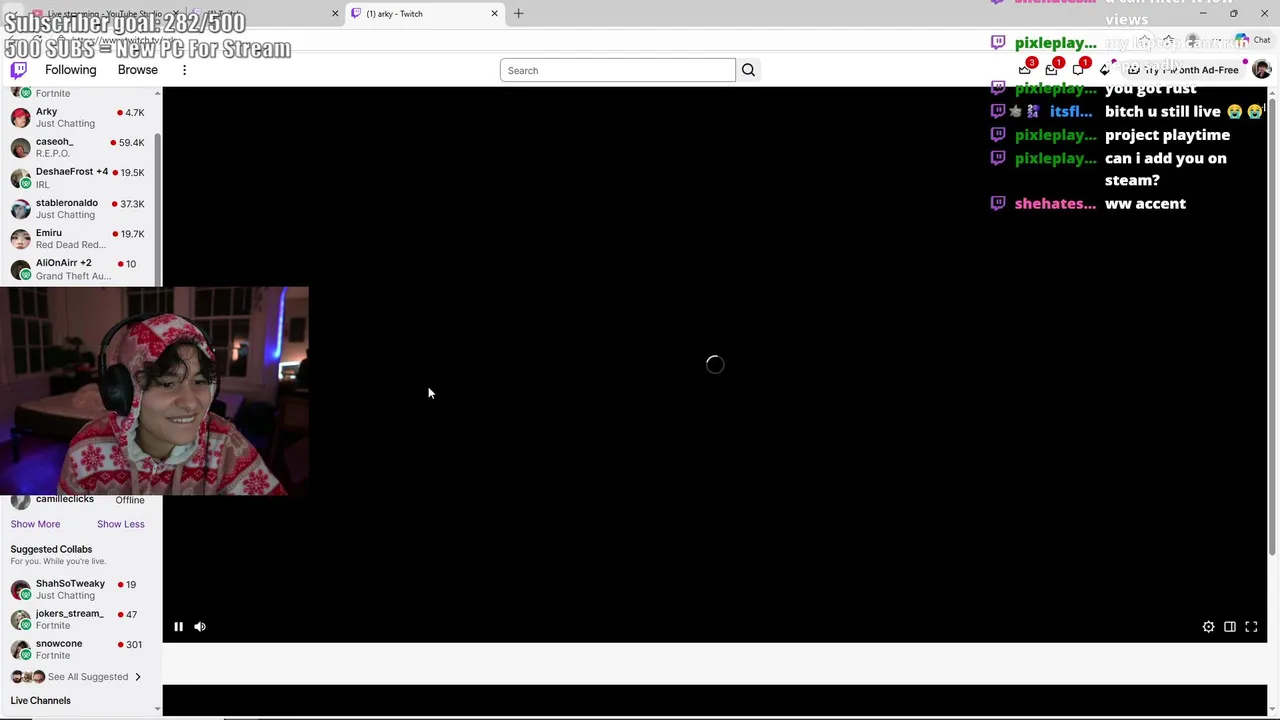Open the browser Chat copilot button

(x=1254, y=40)
